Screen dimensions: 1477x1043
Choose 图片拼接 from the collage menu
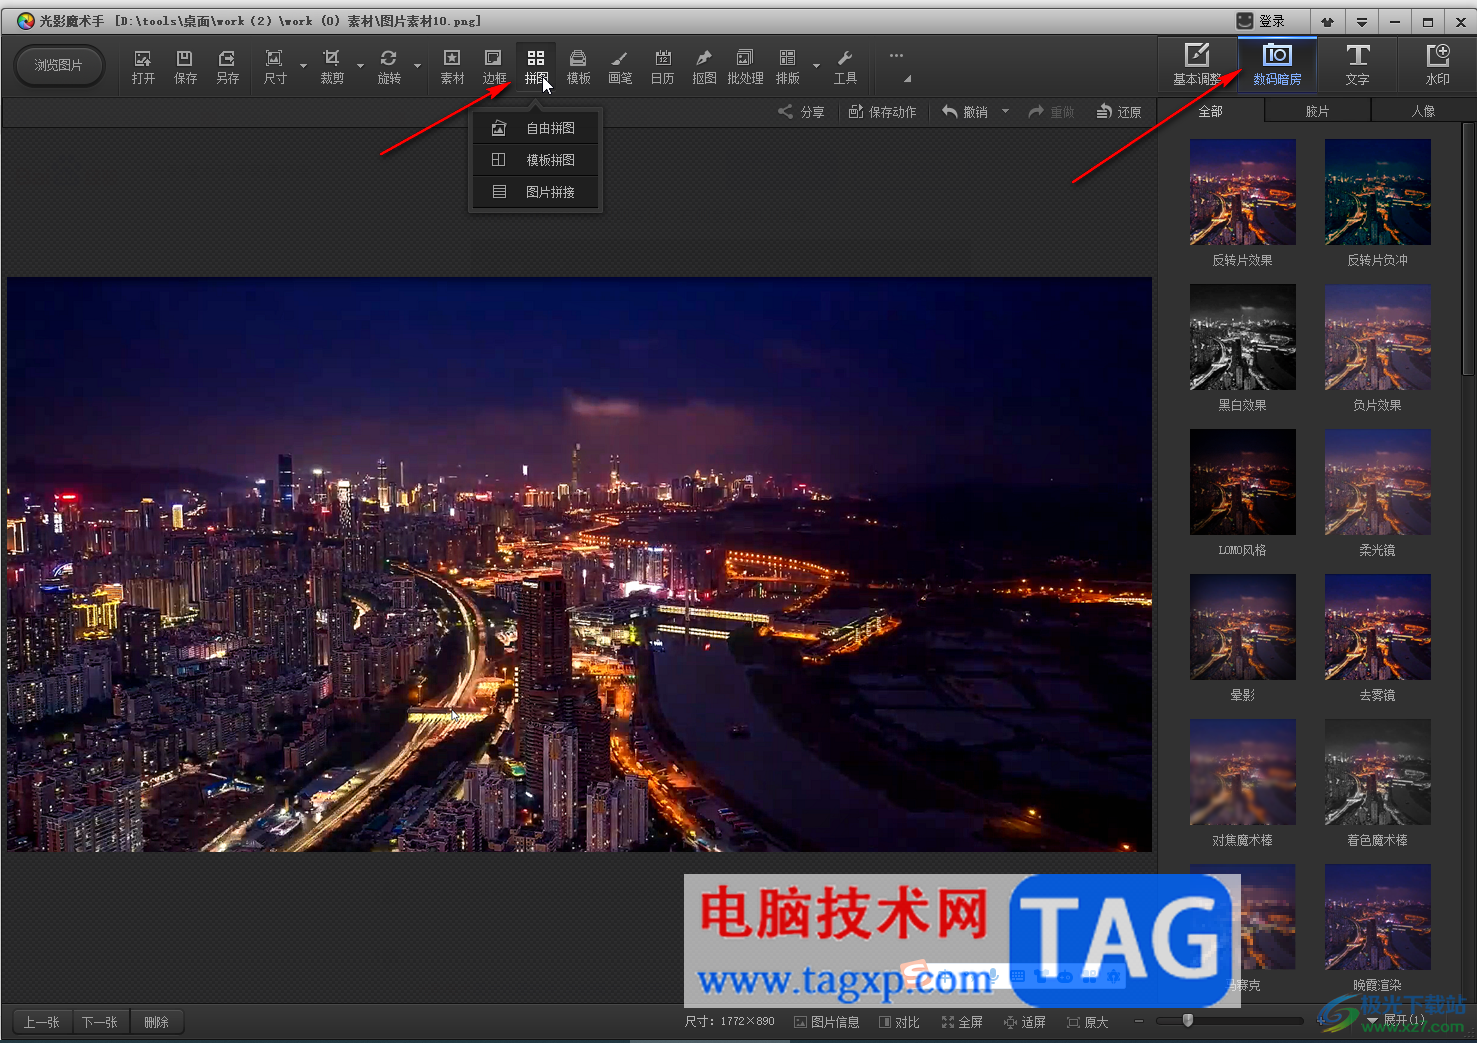click(536, 192)
